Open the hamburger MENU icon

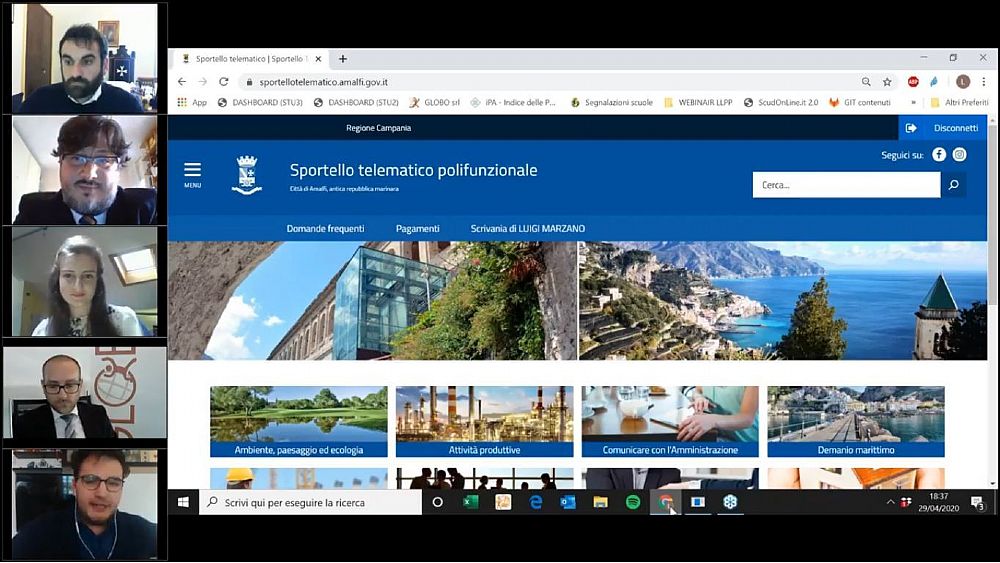(193, 175)
